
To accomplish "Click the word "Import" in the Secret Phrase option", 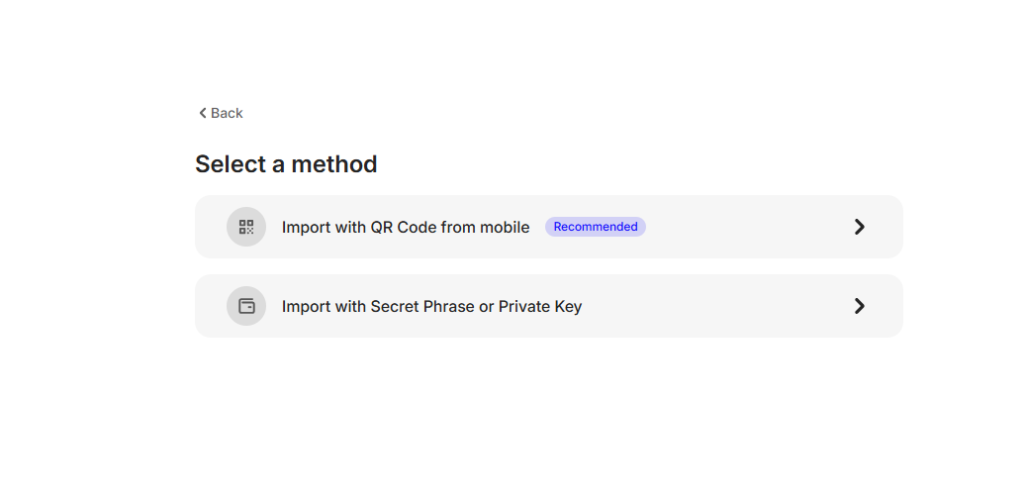I will (306, 306).
